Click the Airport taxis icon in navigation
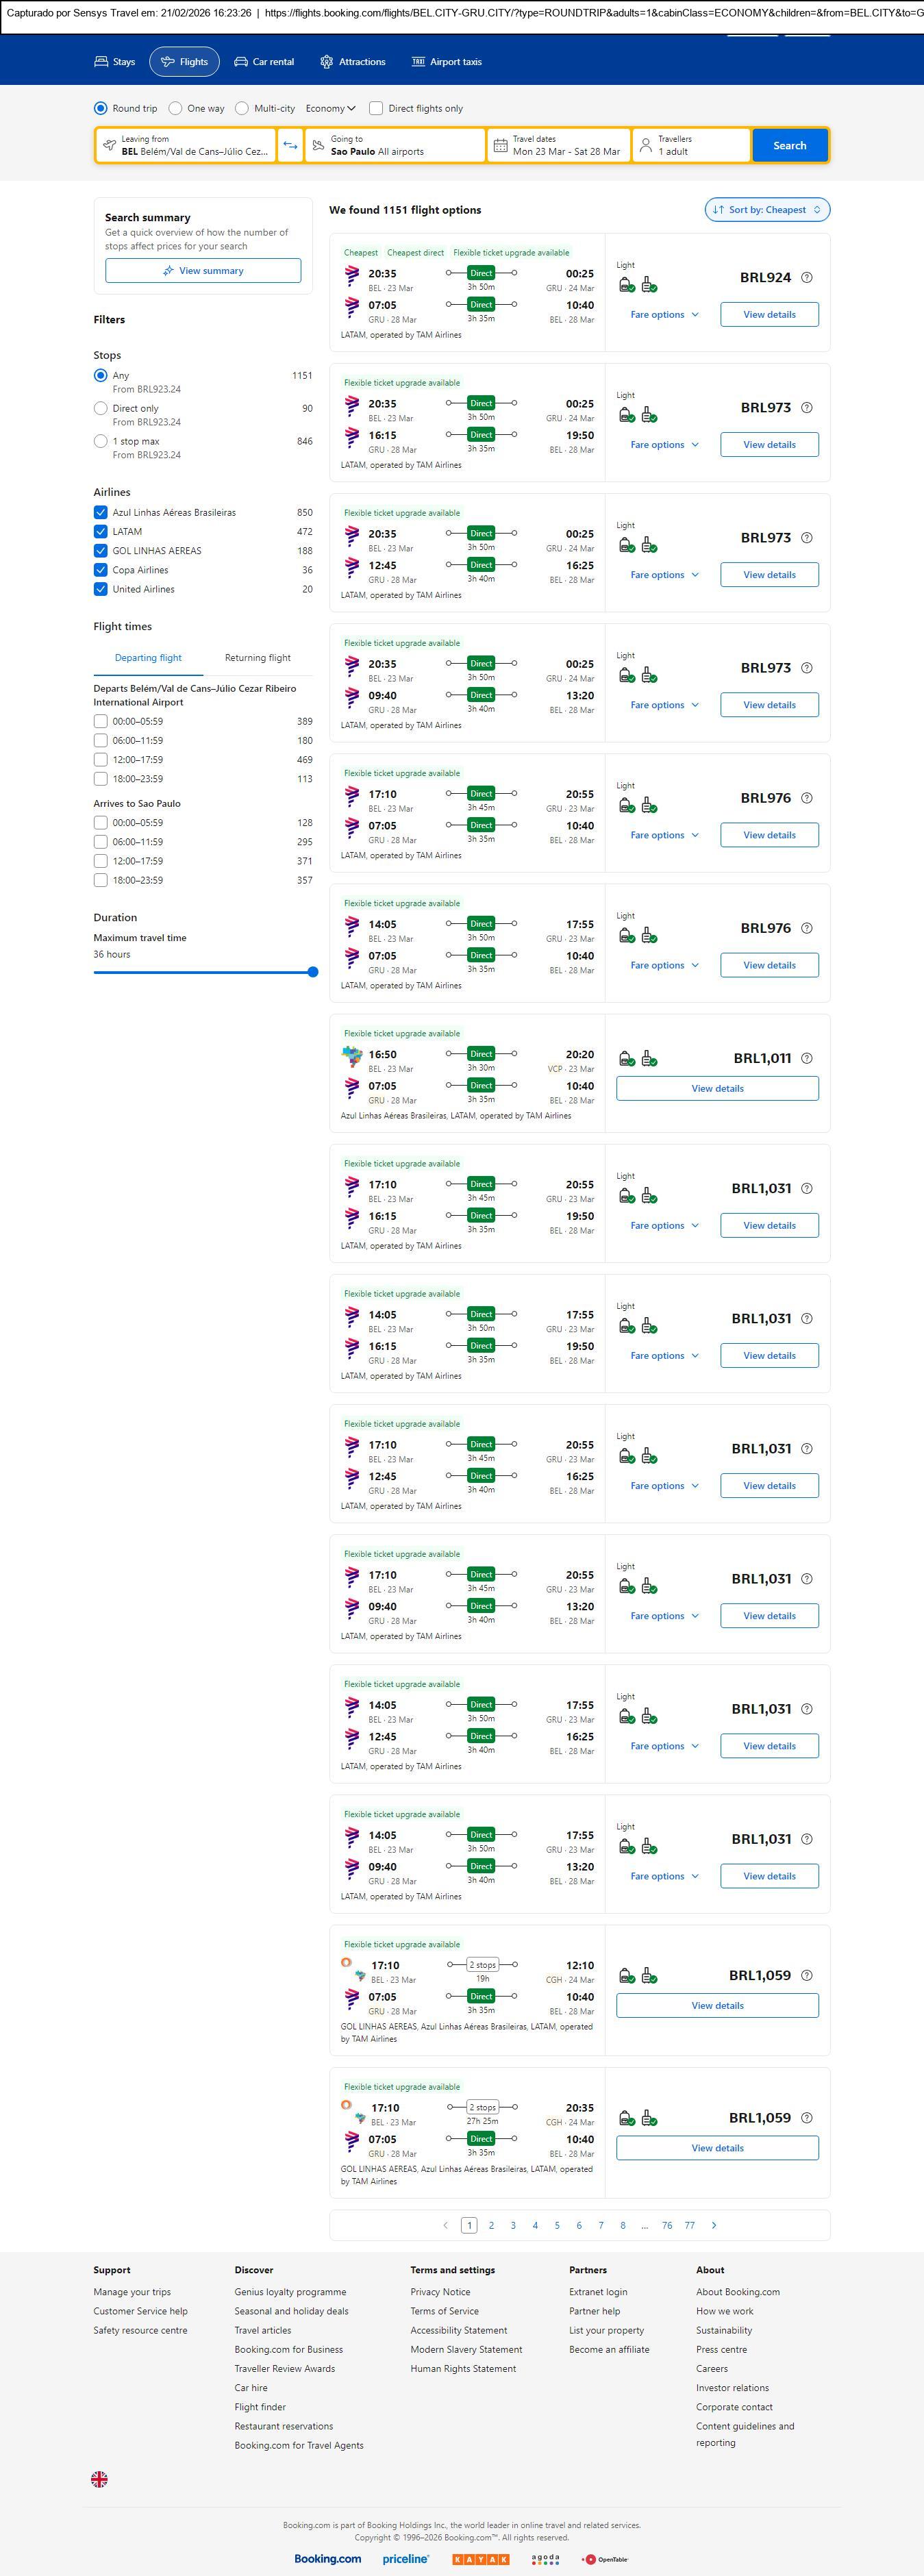Viewport: 924px width, 2576px height. coord(418,62)
